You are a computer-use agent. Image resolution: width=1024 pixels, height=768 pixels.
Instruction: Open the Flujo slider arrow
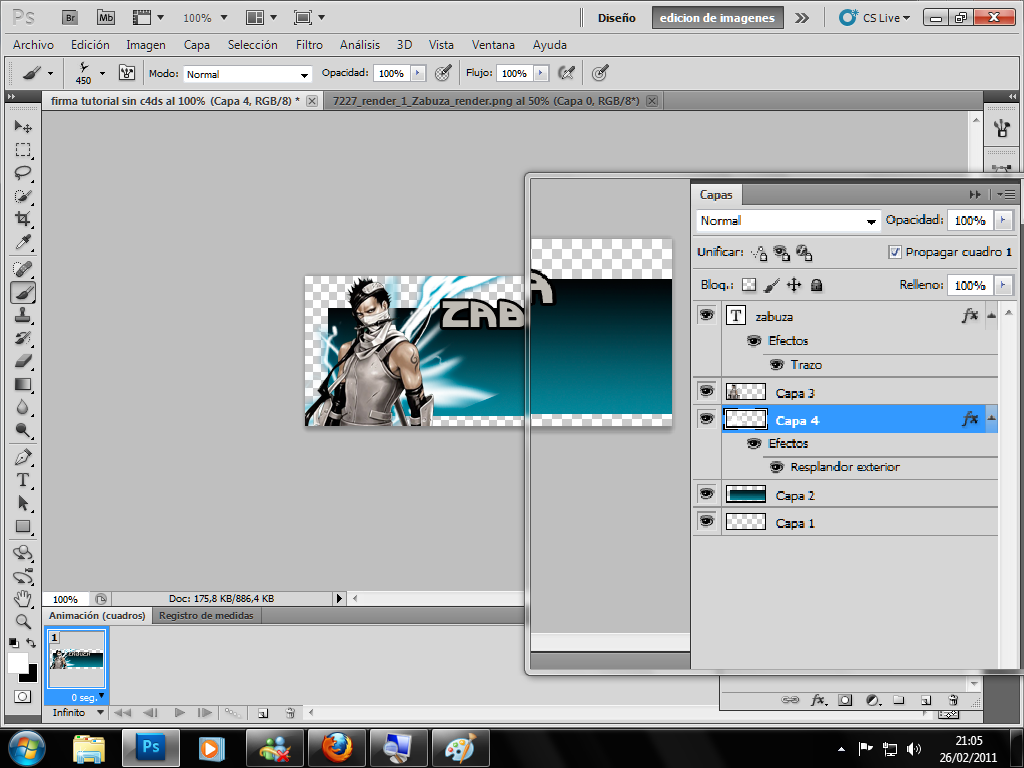[x=541, y=73]
